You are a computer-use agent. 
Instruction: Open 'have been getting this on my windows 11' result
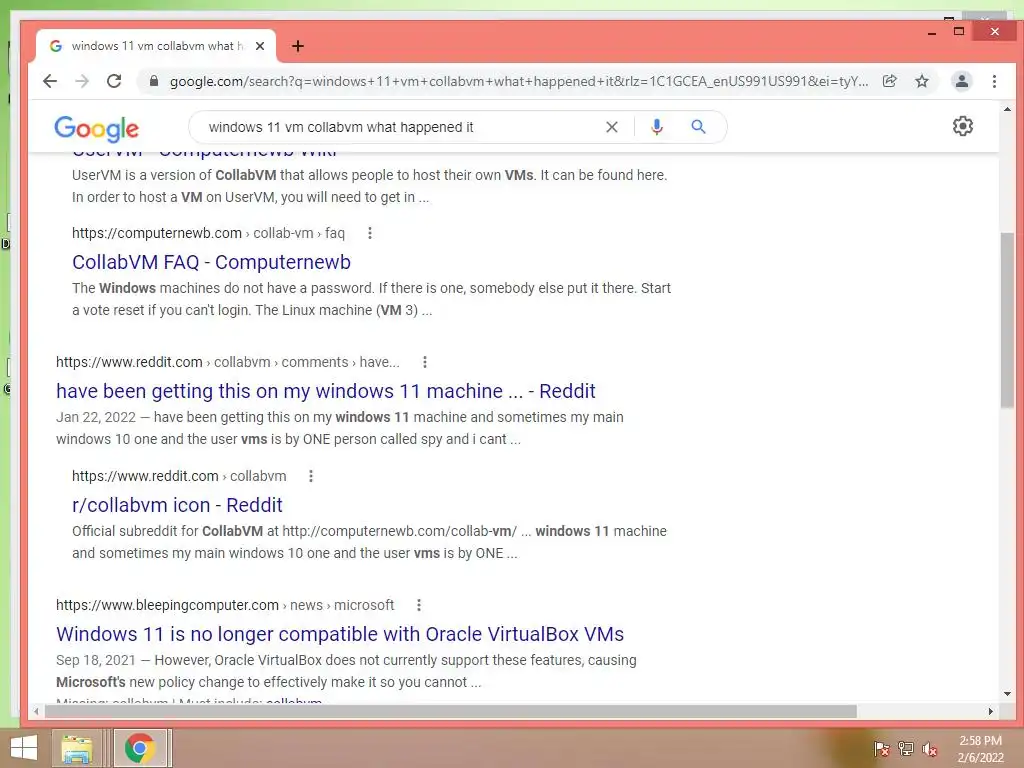coord(326,391)
